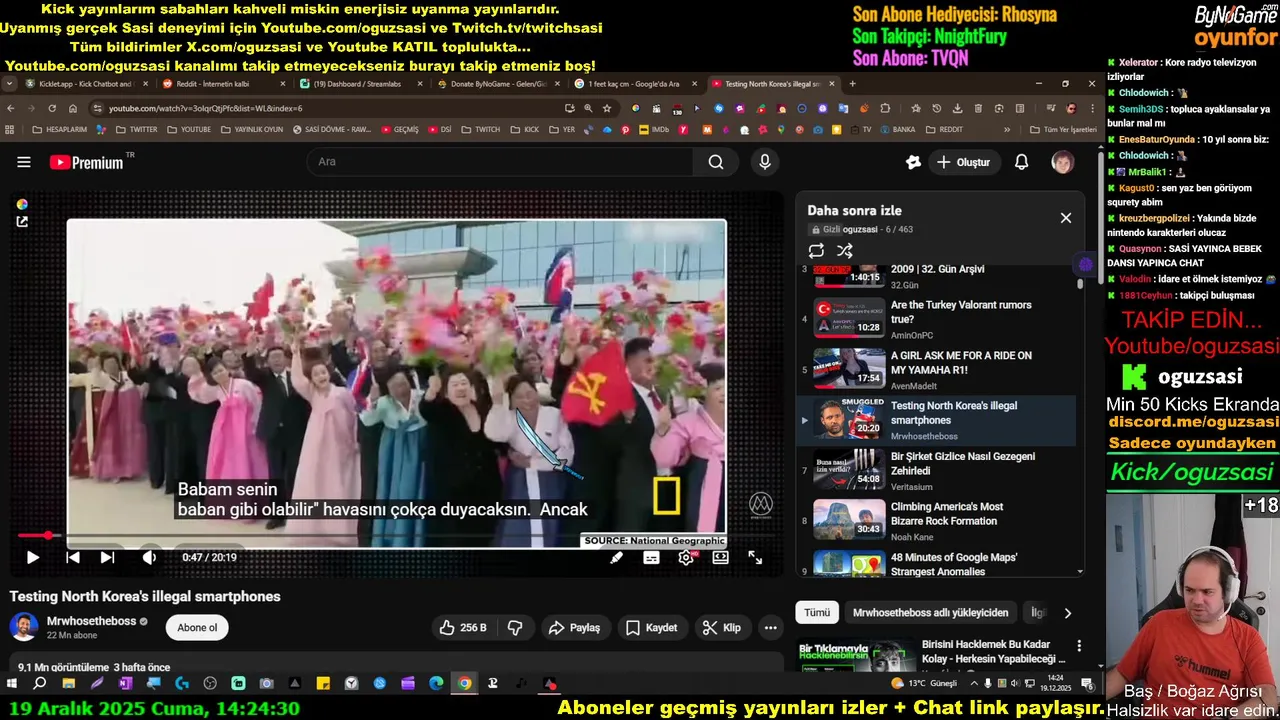The image size is (1280, 720).
Task: Subscribe using Abone ol button
Action: [197, 628]
